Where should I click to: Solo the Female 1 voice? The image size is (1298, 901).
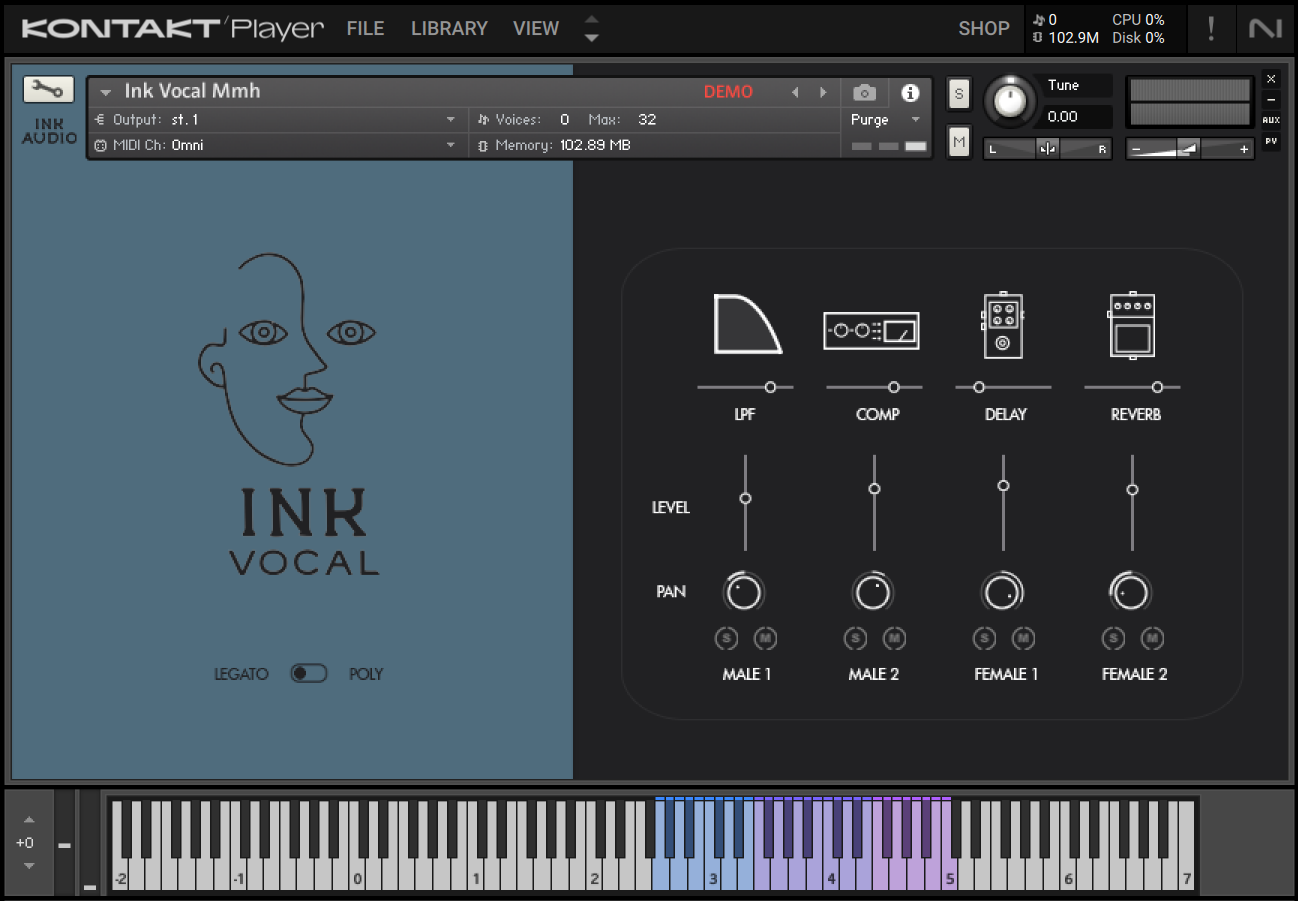(x=984, y=638)
